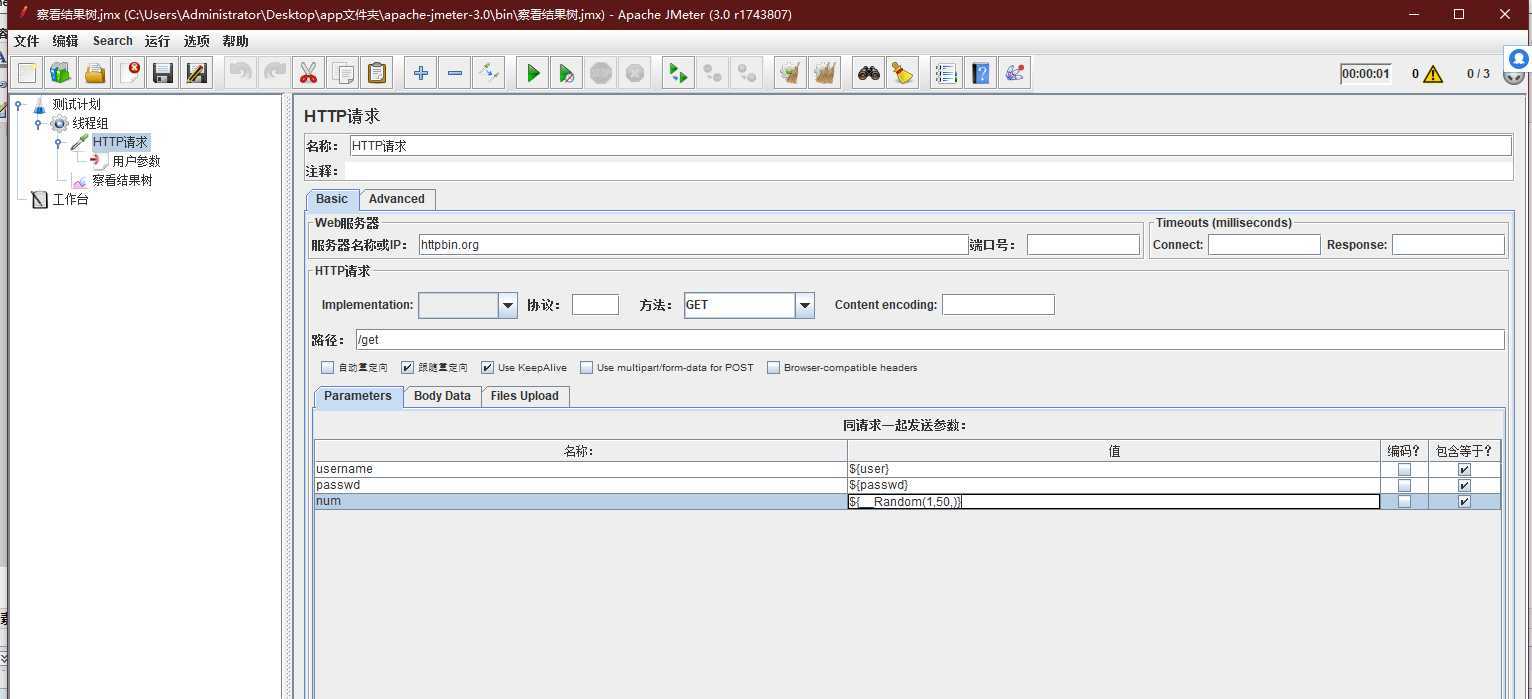Cut selection with the scissors icon
This screenshot has width=1532, height=699.
pos(308,73)
